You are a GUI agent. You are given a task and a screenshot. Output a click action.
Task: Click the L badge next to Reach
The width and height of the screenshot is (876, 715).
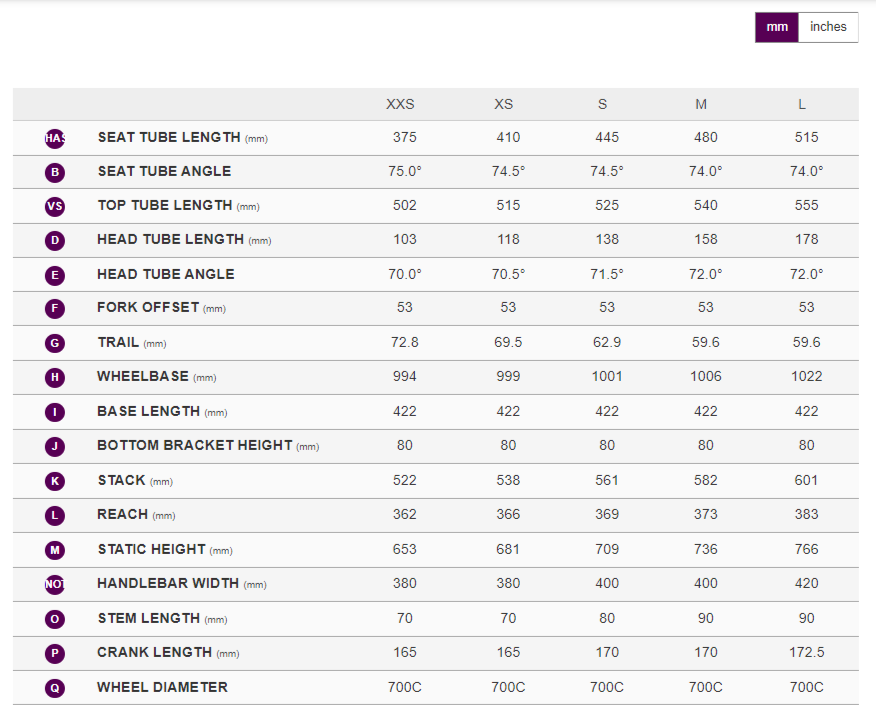pyautogui.click(x=55, y=515)
